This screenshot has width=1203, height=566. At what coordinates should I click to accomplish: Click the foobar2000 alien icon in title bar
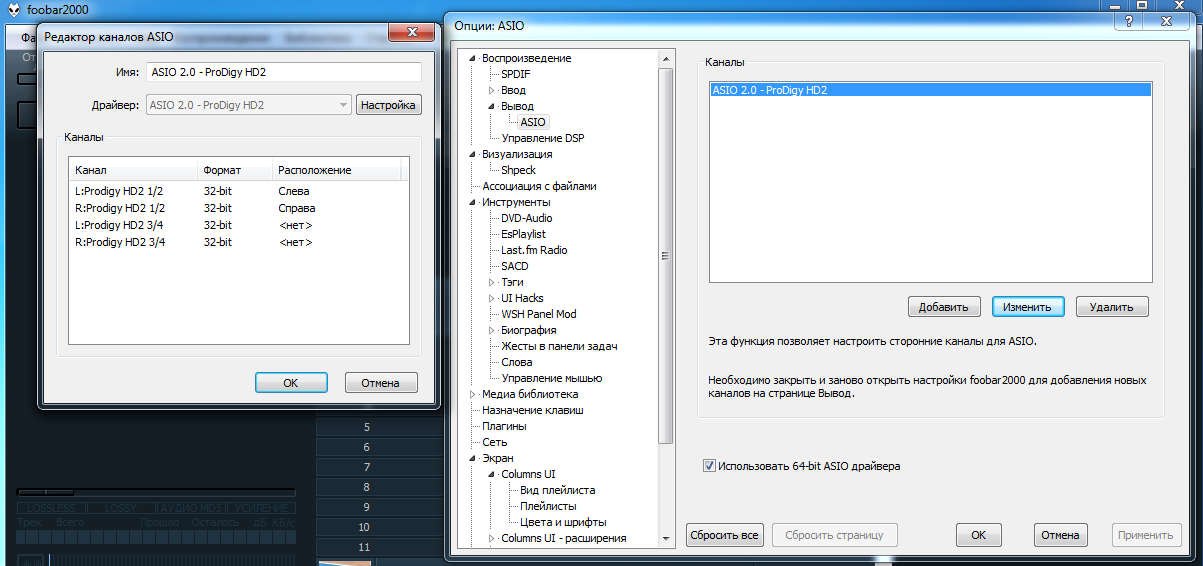click(x=12, y=8)
